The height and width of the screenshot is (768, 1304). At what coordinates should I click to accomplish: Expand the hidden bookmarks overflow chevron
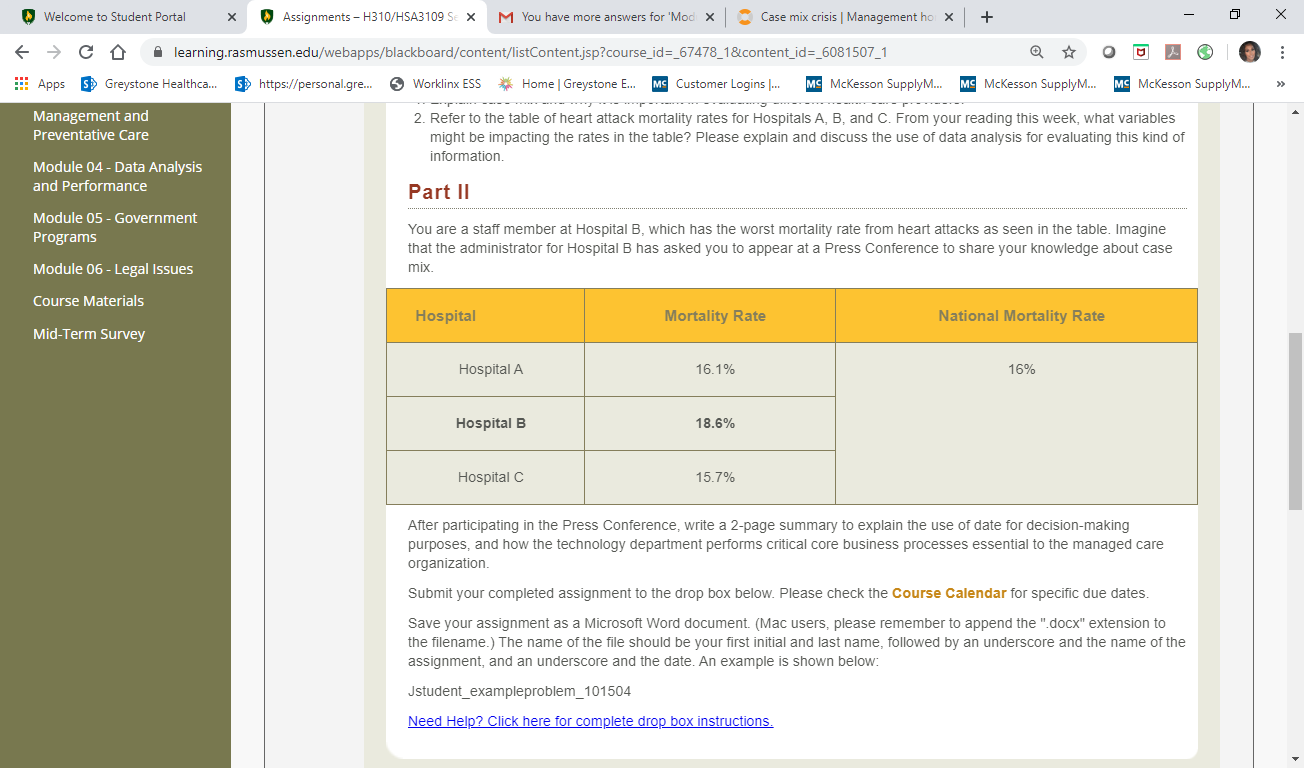point(1281,84)
